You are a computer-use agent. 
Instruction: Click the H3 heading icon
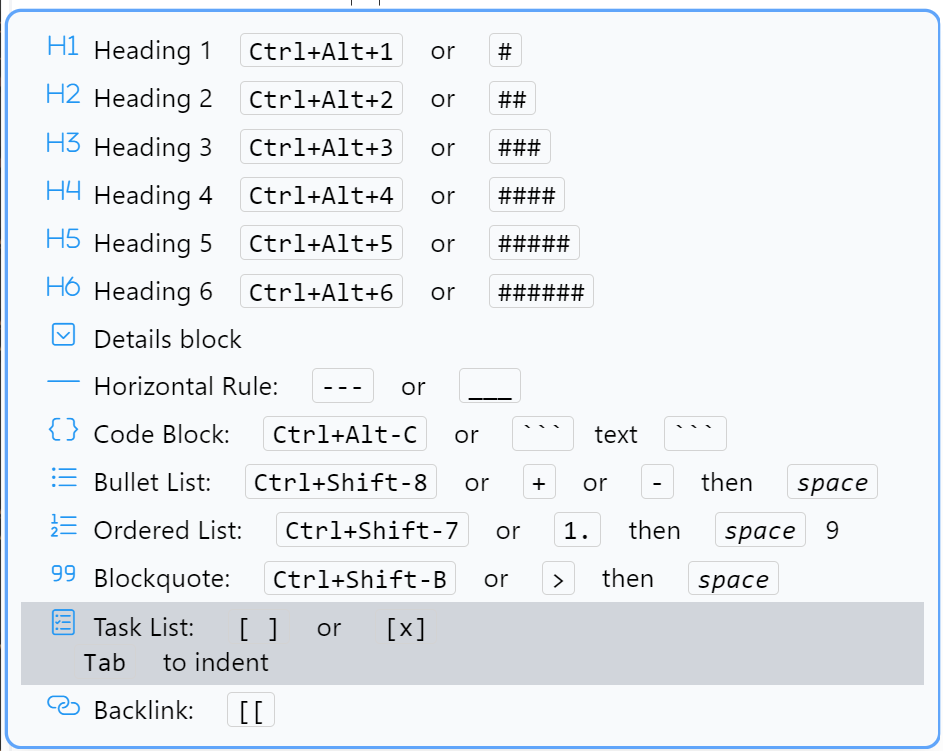point(63,143)
